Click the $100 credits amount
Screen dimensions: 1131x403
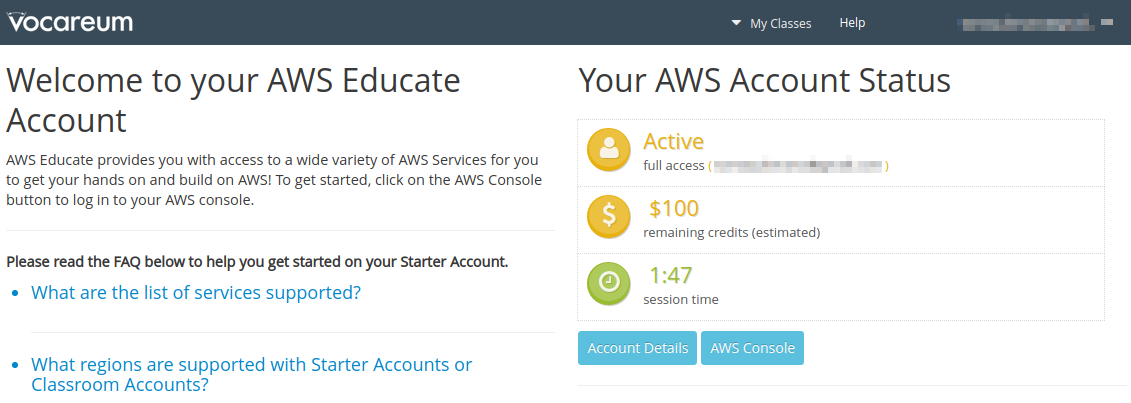pyautogui.click(x=674, y=209)
